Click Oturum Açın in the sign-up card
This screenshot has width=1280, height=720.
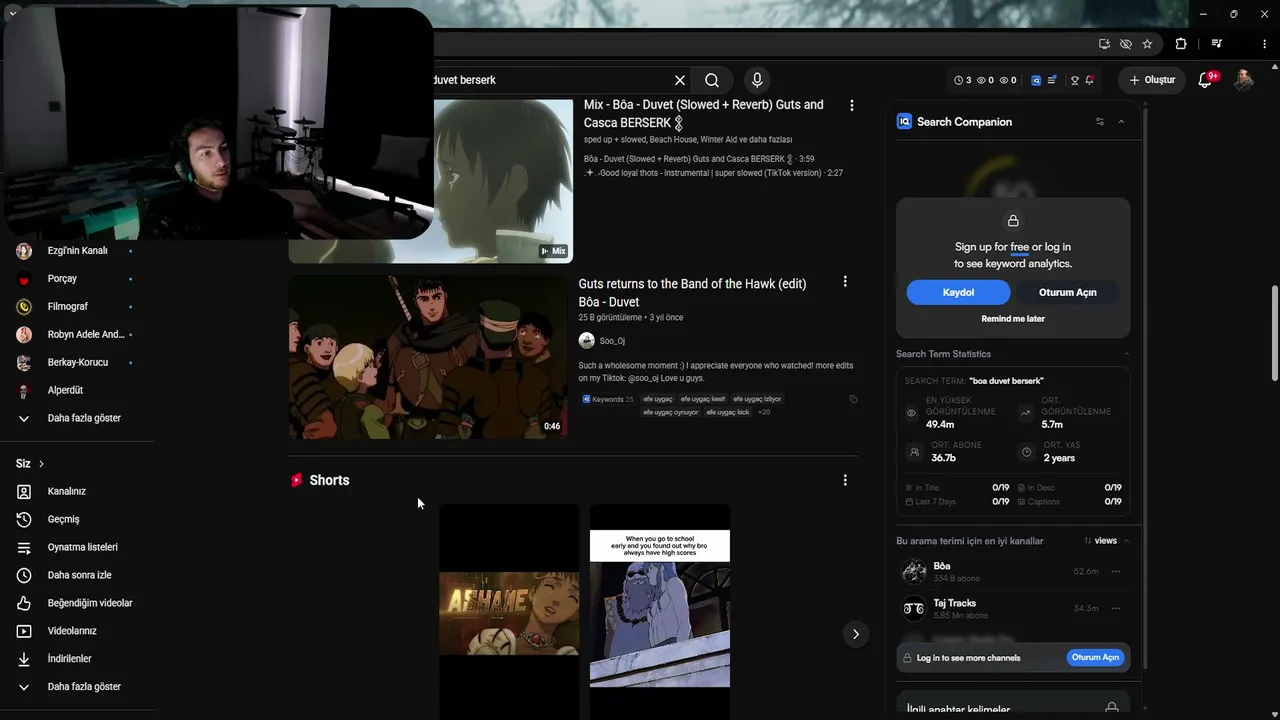1068,292
